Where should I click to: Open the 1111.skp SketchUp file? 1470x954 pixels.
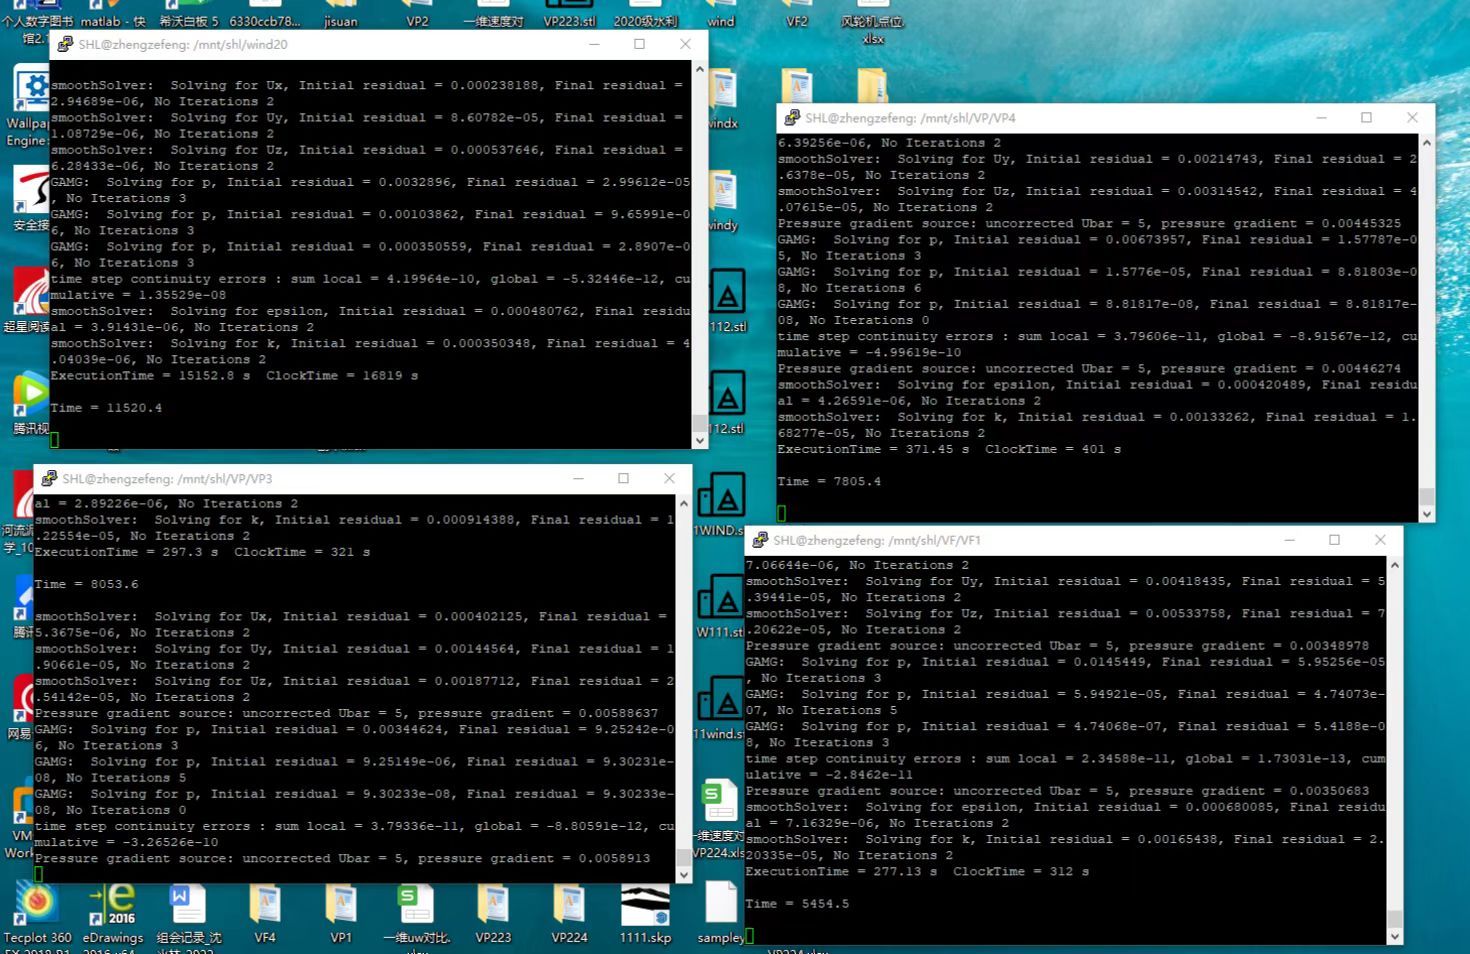[x=645, y=907]
